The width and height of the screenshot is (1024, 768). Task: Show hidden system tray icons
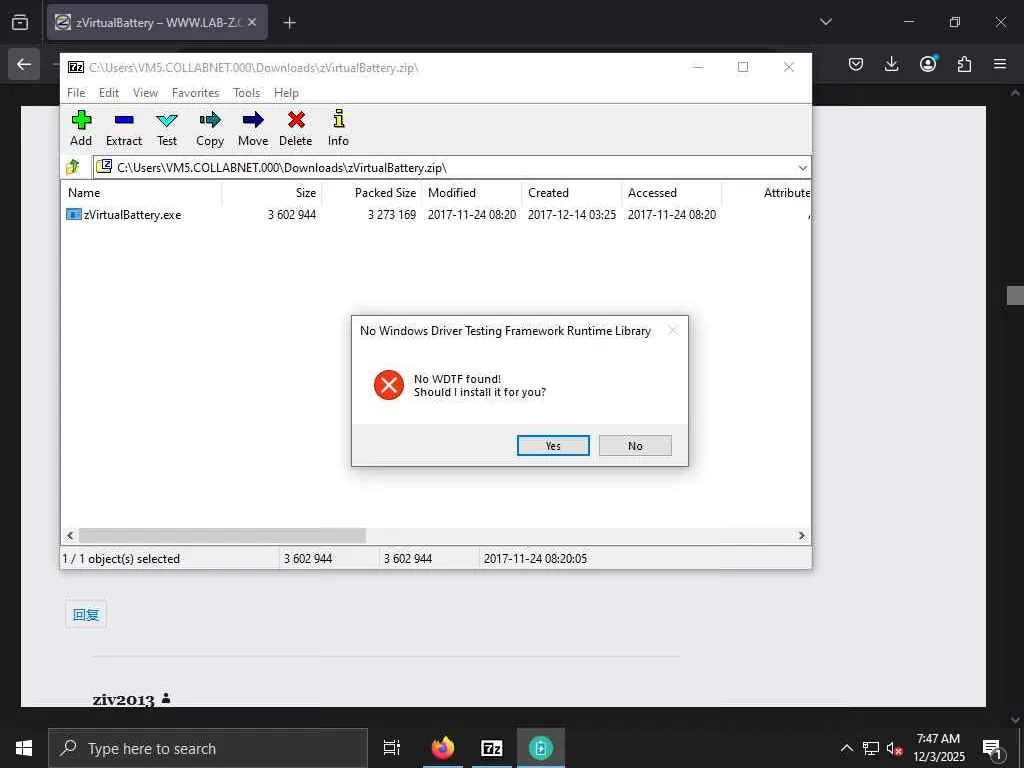click(846, 748)
